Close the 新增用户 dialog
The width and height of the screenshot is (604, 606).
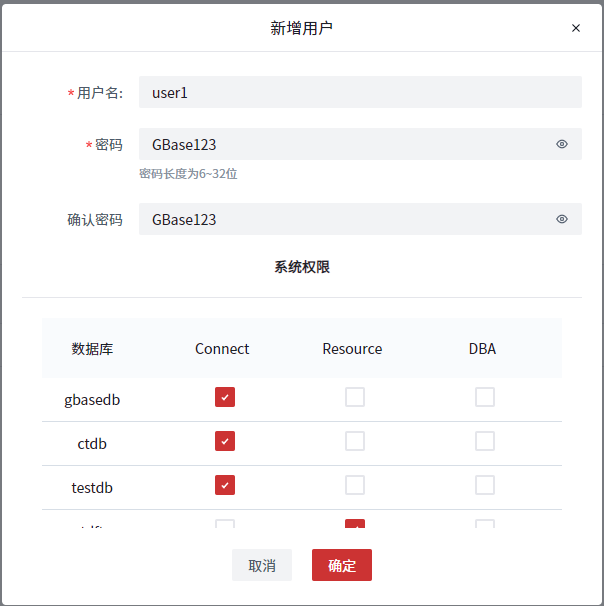(575, 28)
